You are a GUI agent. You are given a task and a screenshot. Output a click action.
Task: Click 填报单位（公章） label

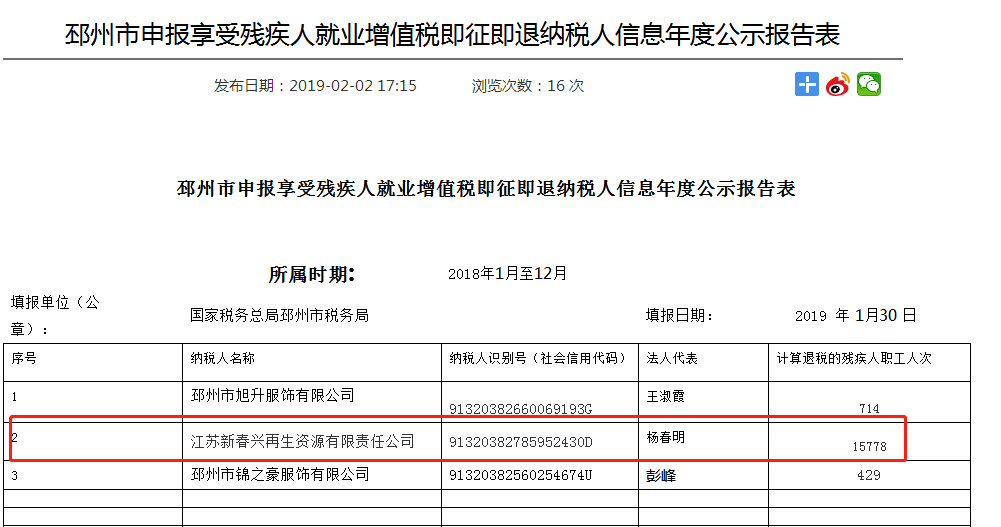(55, 315)
